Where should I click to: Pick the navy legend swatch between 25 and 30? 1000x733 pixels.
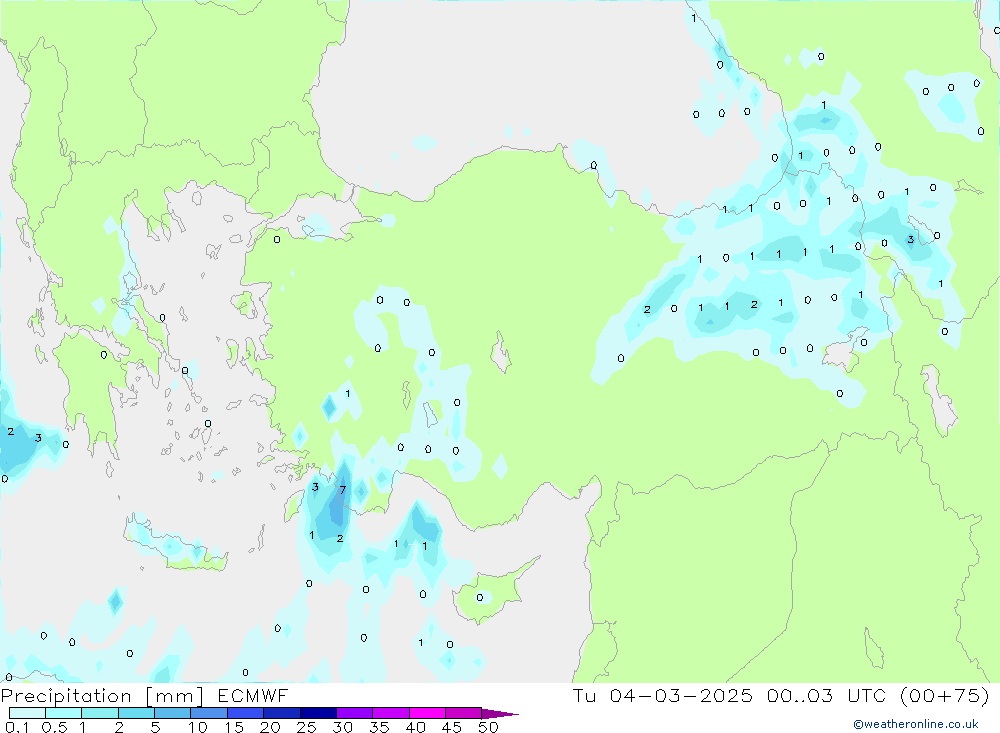318,713
